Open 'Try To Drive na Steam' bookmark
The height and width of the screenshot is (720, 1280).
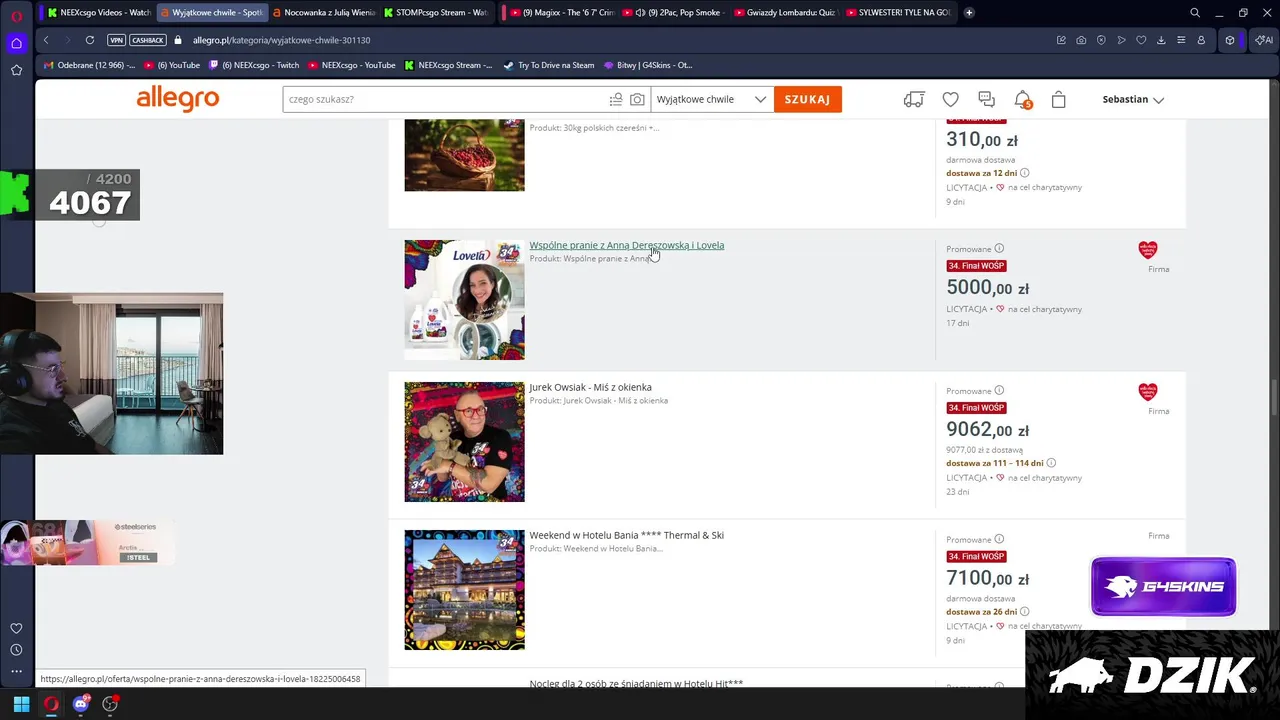click(549, 65)
